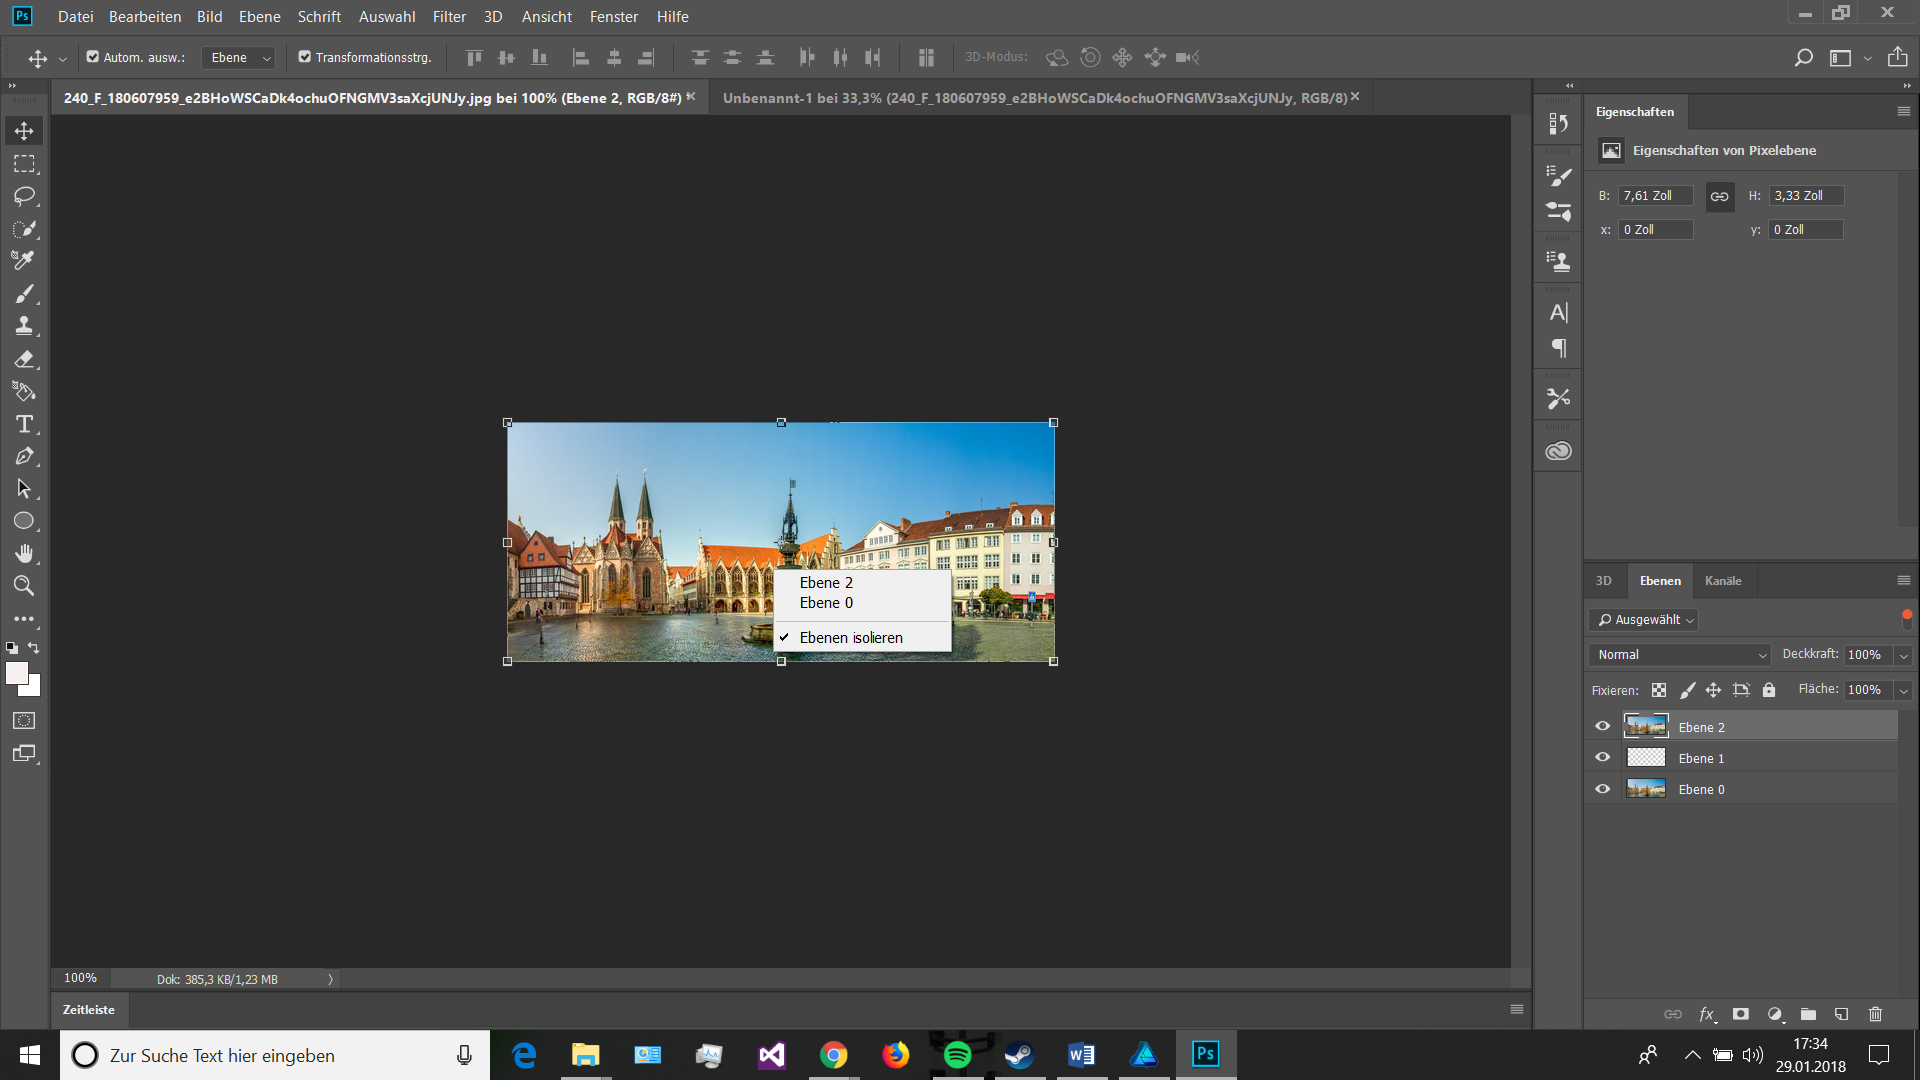Switch to the Kanäle tab
The width and height of the screenshot is (1920, 1080).
pyautogui.click(x=1723, y=580)
